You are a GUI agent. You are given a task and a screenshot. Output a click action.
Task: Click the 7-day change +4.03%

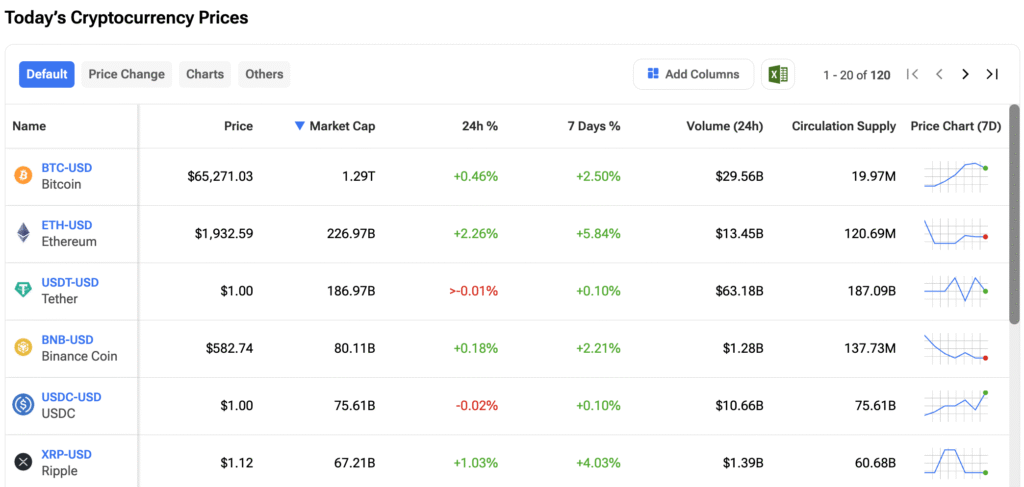(x=598, y=463)
